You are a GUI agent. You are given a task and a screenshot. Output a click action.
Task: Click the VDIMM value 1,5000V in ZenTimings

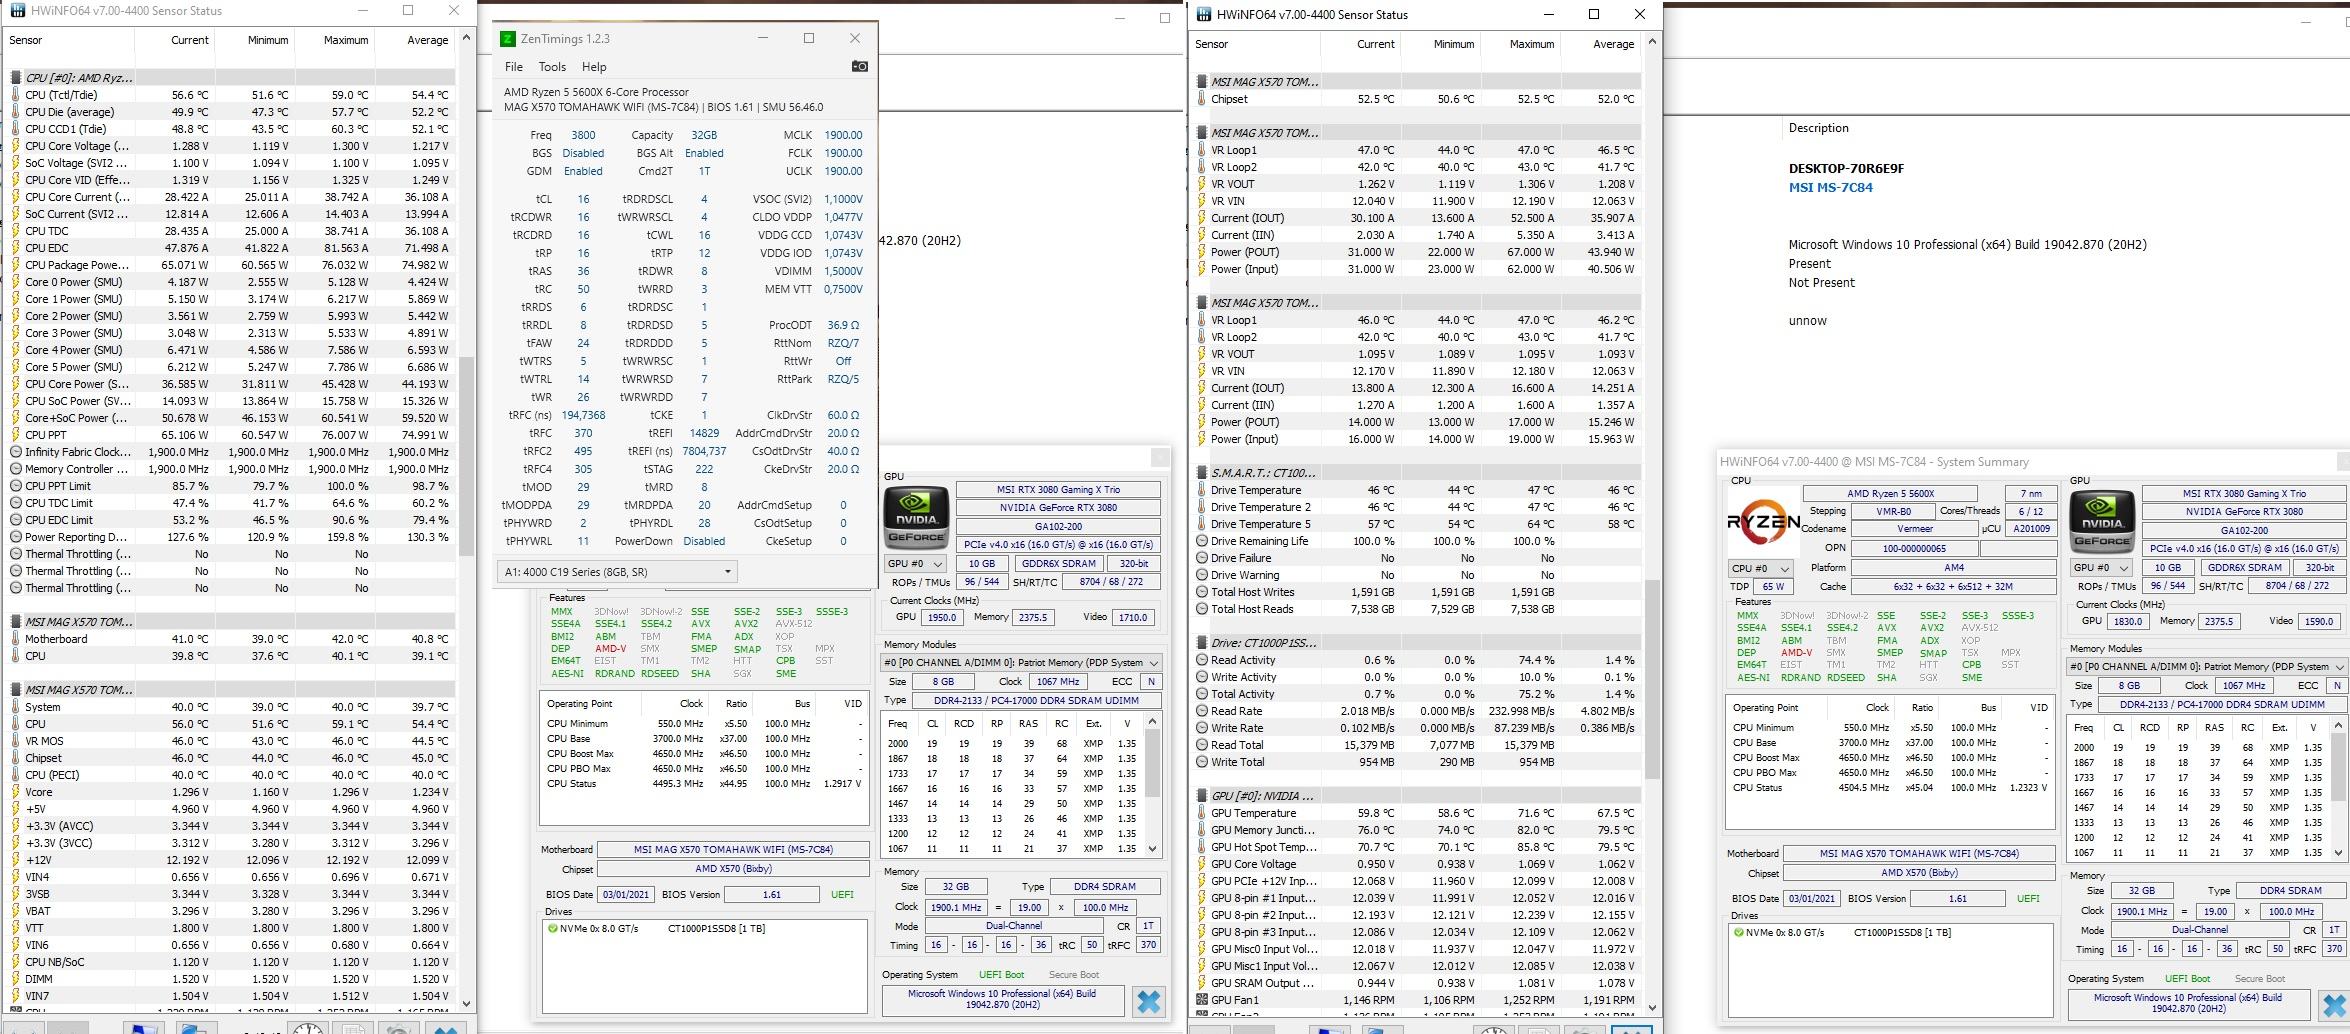[842, 271]
